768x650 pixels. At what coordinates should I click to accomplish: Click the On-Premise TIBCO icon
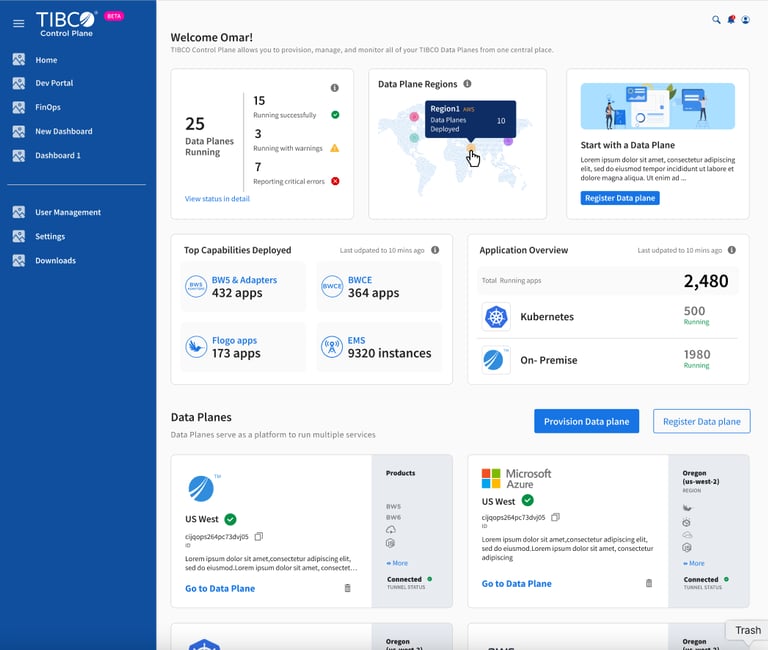496,360
